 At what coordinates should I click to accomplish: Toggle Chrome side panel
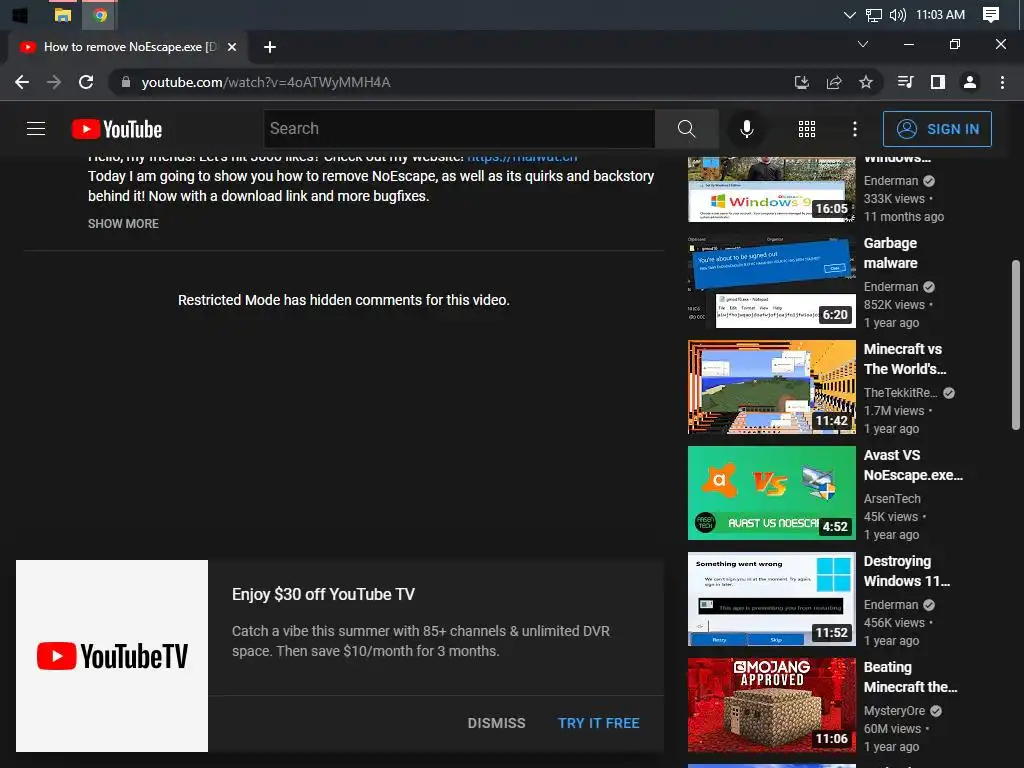click(x=938, y=82)
